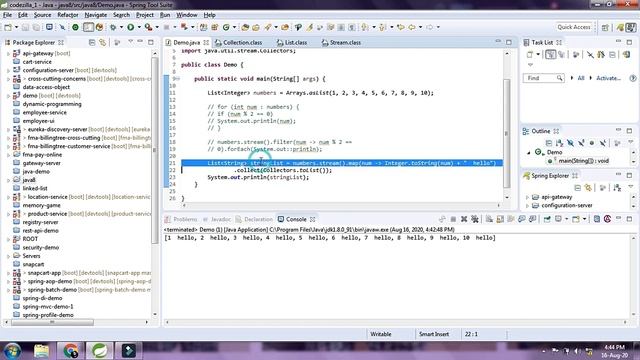Open File Explorer from the taskbar
The width and height of the screenshot is (640, 360).
(41, 351)
